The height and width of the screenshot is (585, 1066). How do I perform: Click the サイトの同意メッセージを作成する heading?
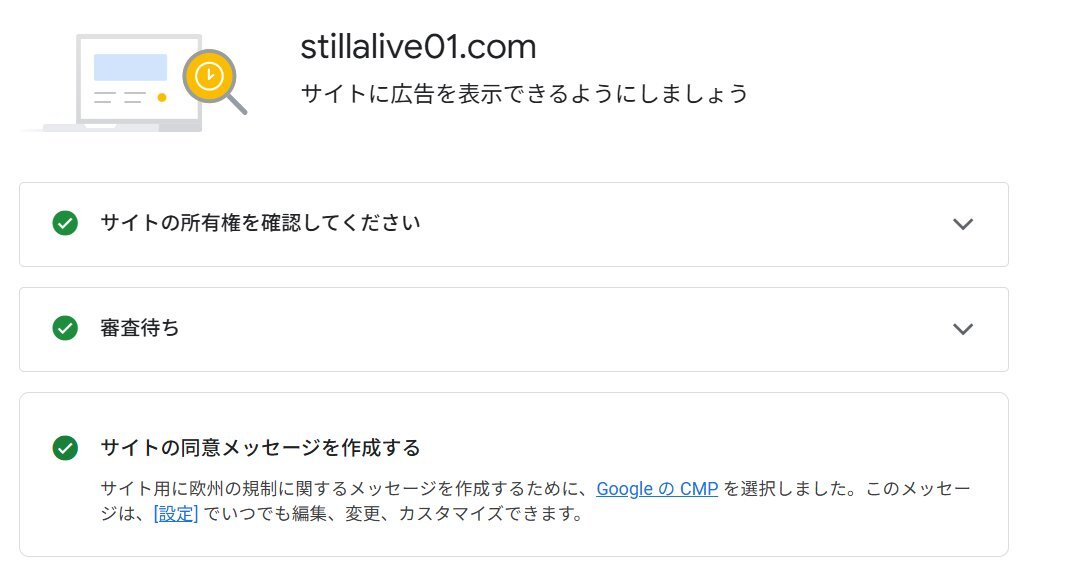click(260, 448)
